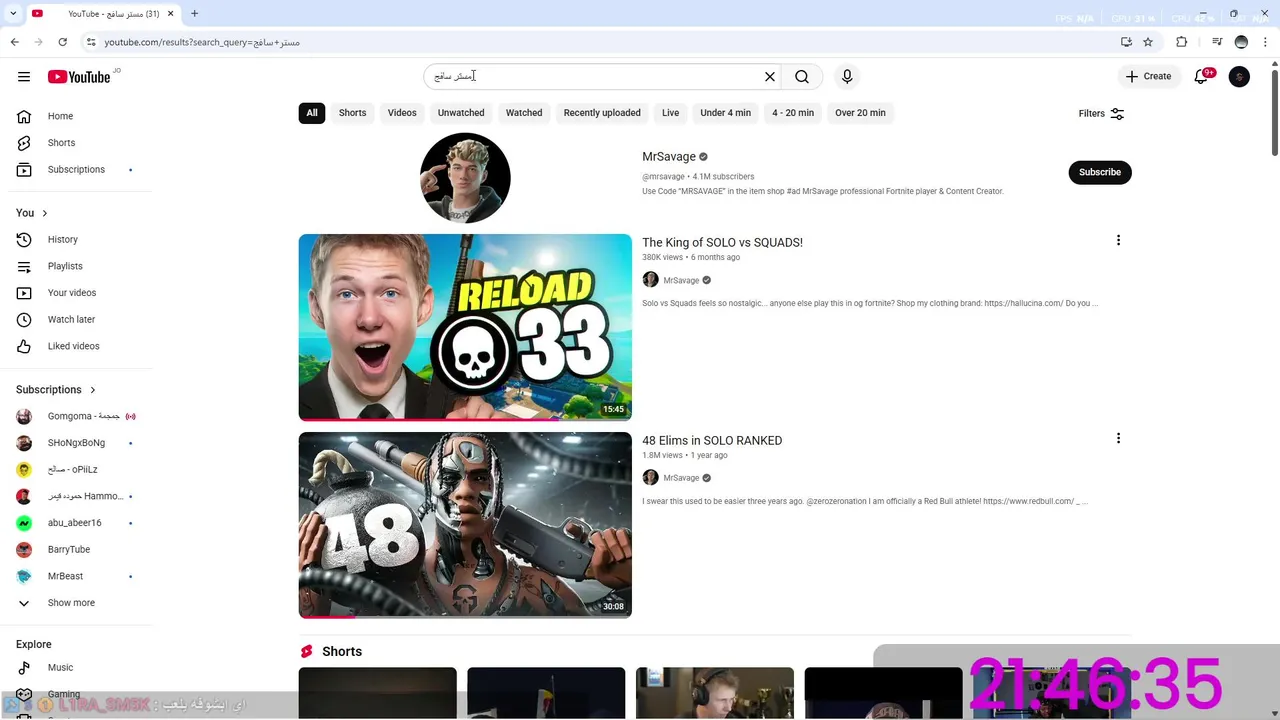
Task: Click MrSavage channel avatar image
Action: 465,178
